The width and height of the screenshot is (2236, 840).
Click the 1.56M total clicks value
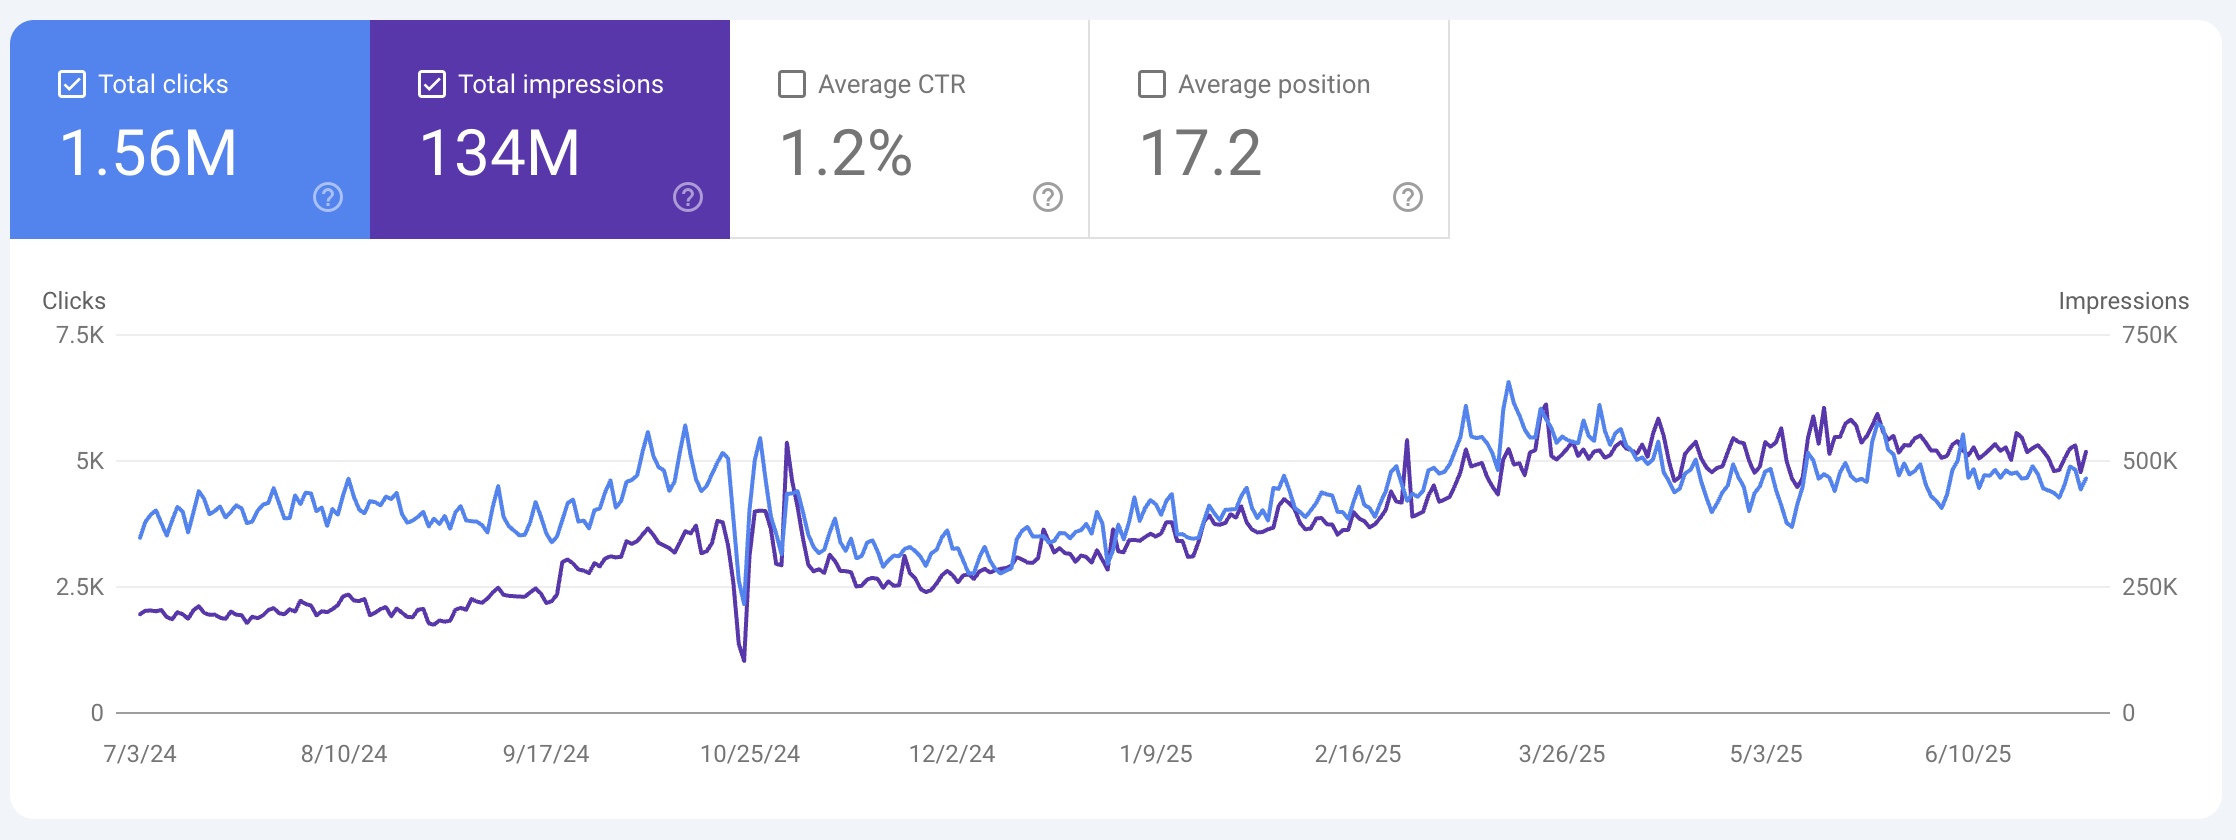148,153
